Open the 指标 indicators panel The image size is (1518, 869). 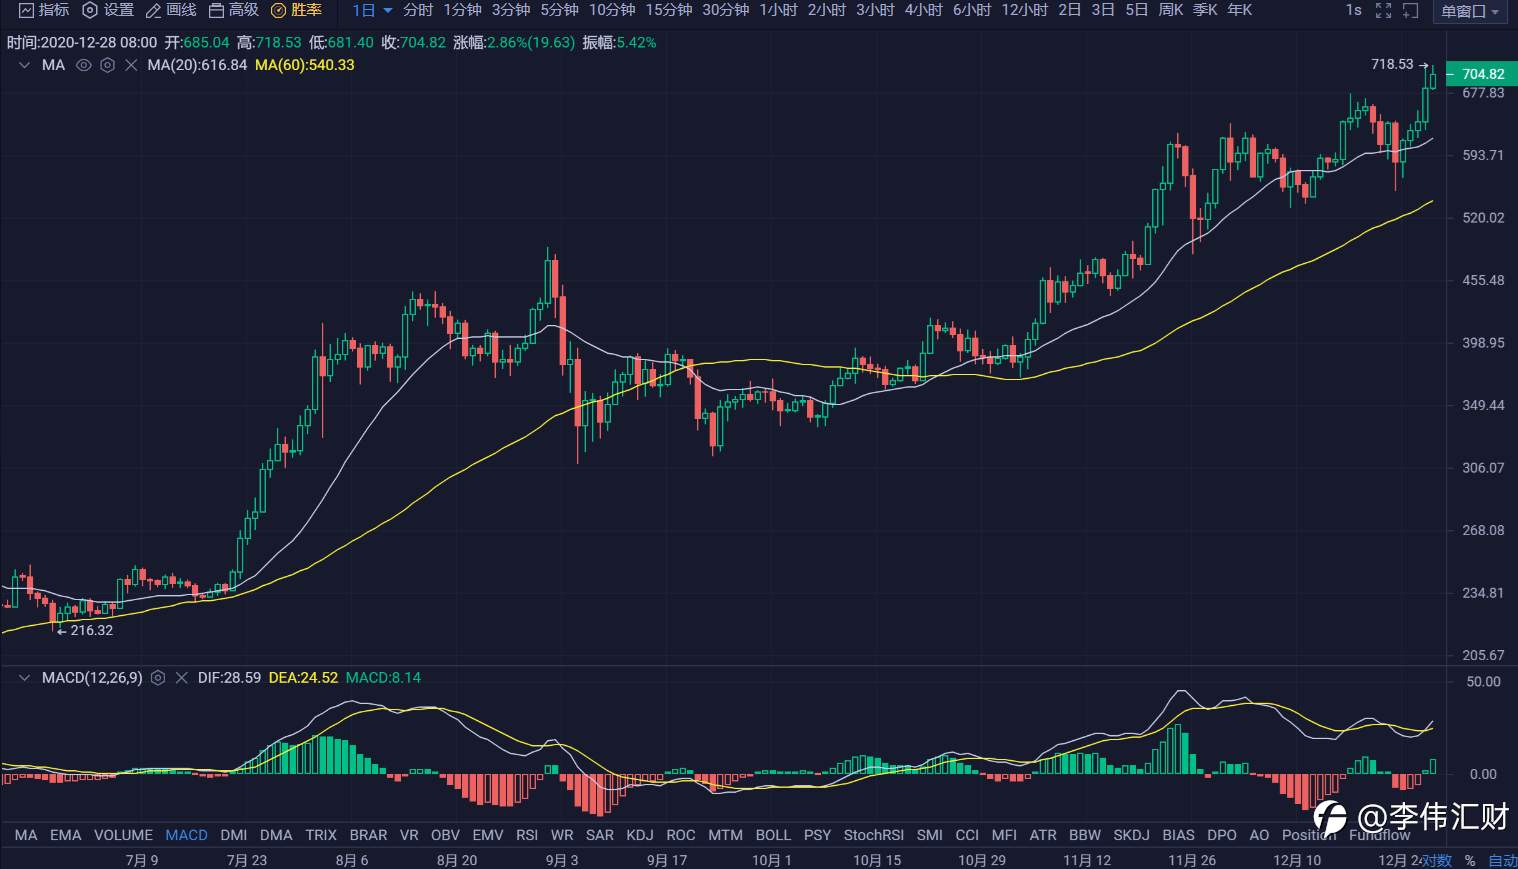(44, 10)
